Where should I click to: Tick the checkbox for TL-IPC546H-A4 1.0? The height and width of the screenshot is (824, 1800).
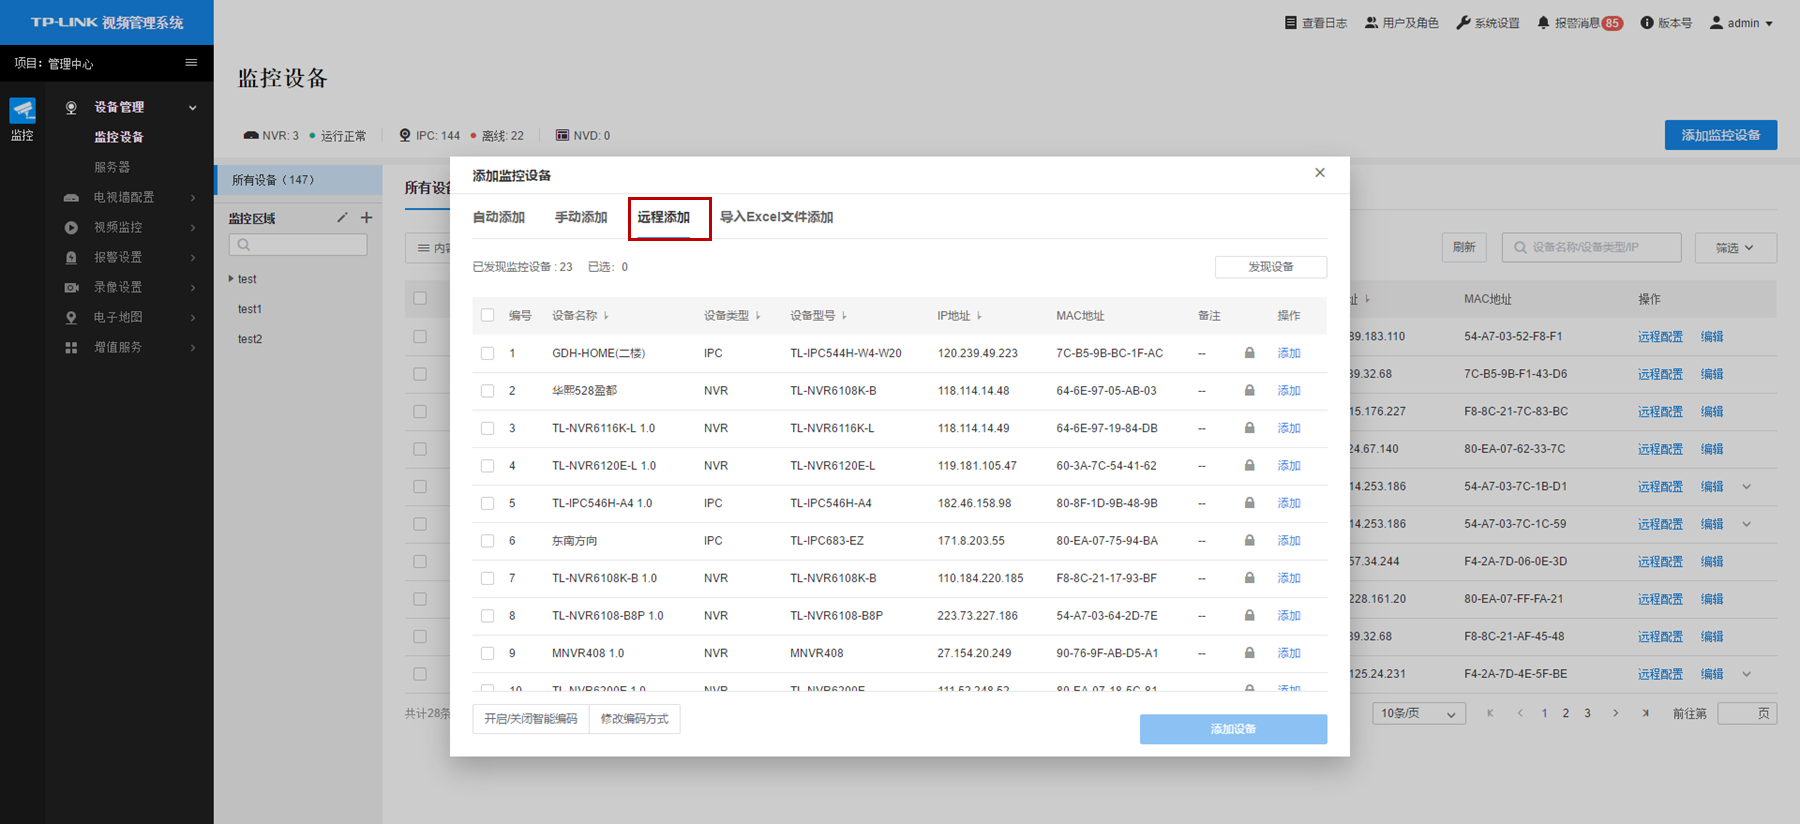pyautogui.click(x=487, y=504)
